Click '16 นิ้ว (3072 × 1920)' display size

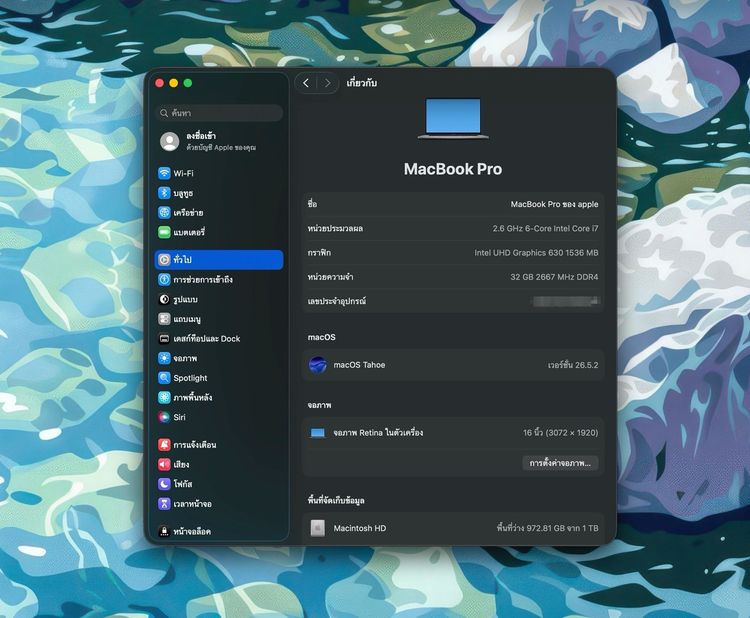[560, 433]
